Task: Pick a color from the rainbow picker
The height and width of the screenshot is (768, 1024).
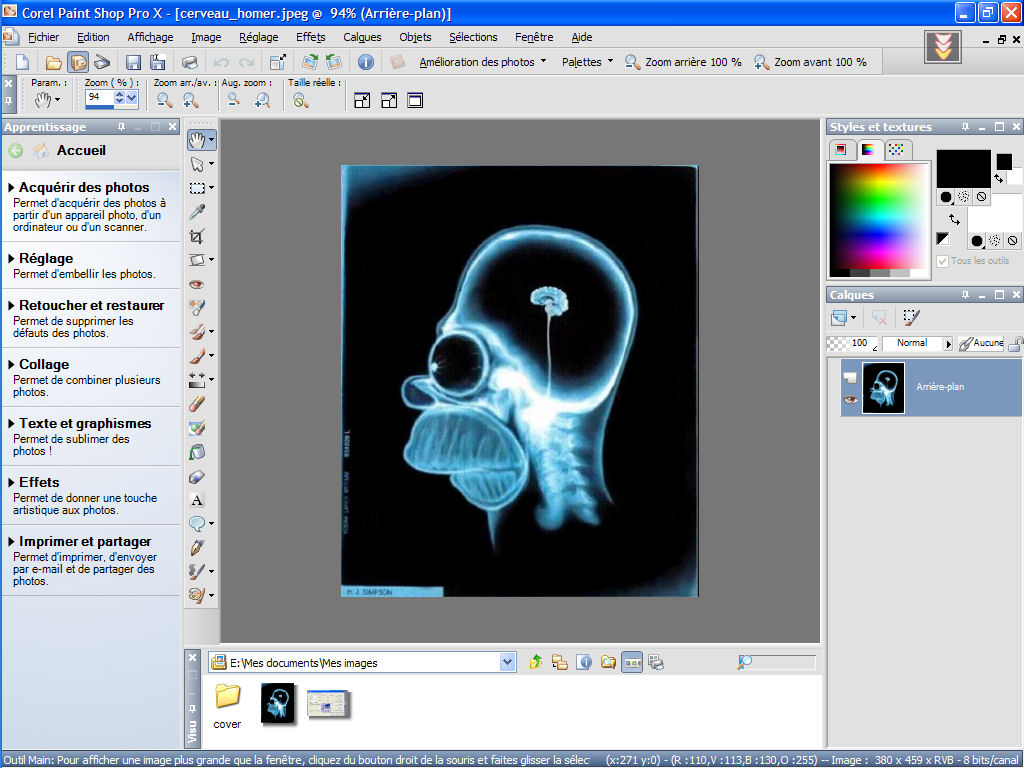Action: pyautogui.click(x=880, y=217)
